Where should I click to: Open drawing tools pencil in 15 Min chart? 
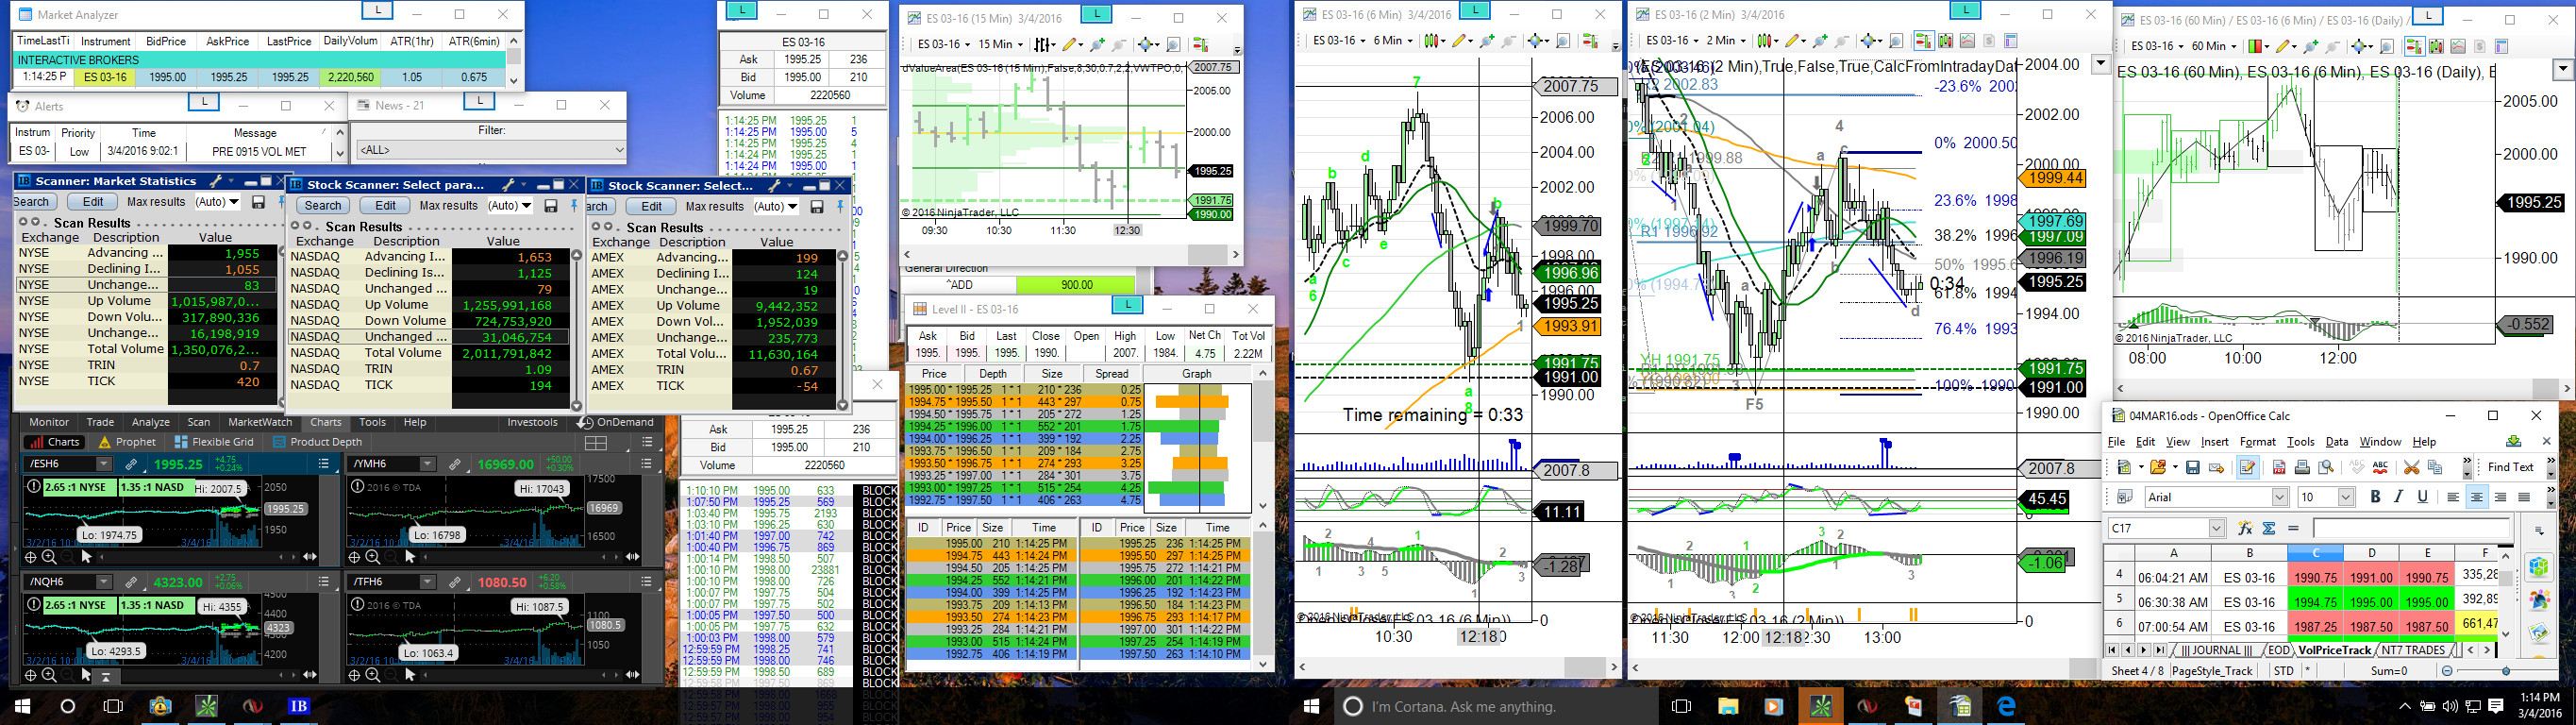coord(1070,44)
